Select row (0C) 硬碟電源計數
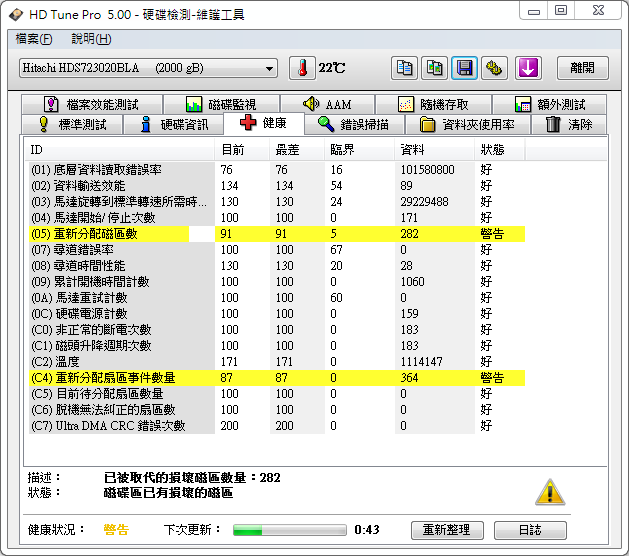 pyautogui.click(x=277, y=314)
